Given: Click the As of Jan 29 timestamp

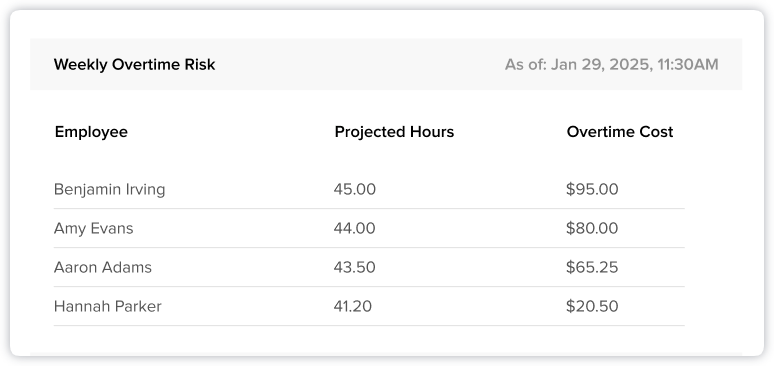Looking at the screenshot, I should pyautogui.click(x=611, y=65).
